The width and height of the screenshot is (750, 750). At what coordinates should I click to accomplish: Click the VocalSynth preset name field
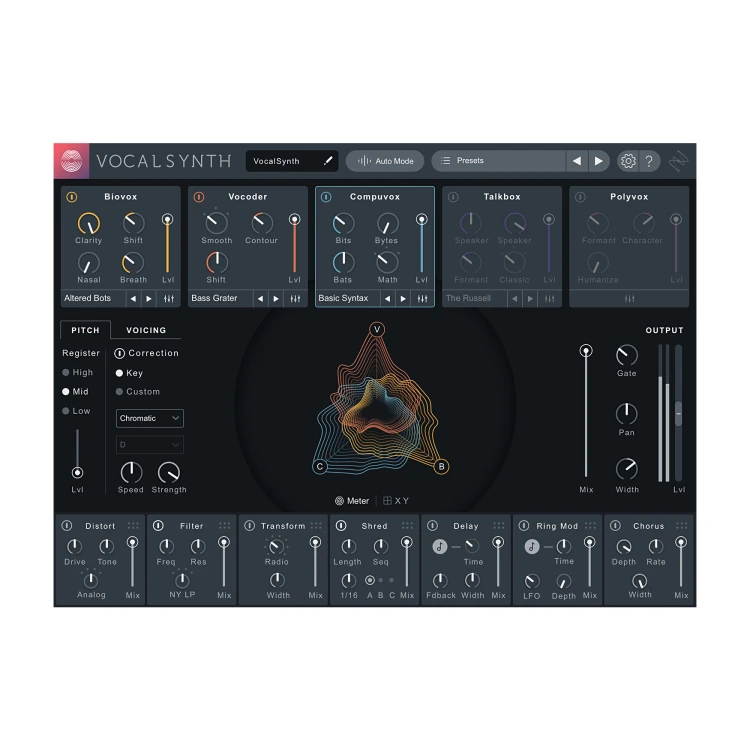click(292, 161)
